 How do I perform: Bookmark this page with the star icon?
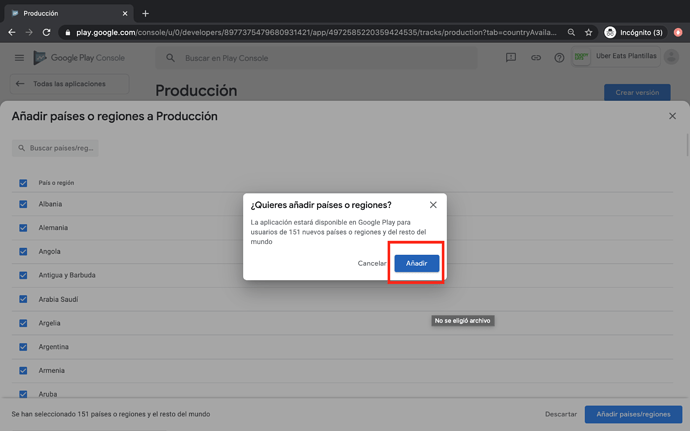coord(588,32)
